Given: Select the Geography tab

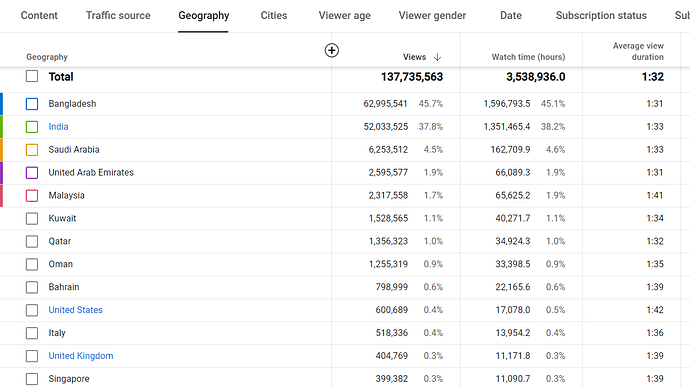Looking at the screenshot, I should coord(203,16).
